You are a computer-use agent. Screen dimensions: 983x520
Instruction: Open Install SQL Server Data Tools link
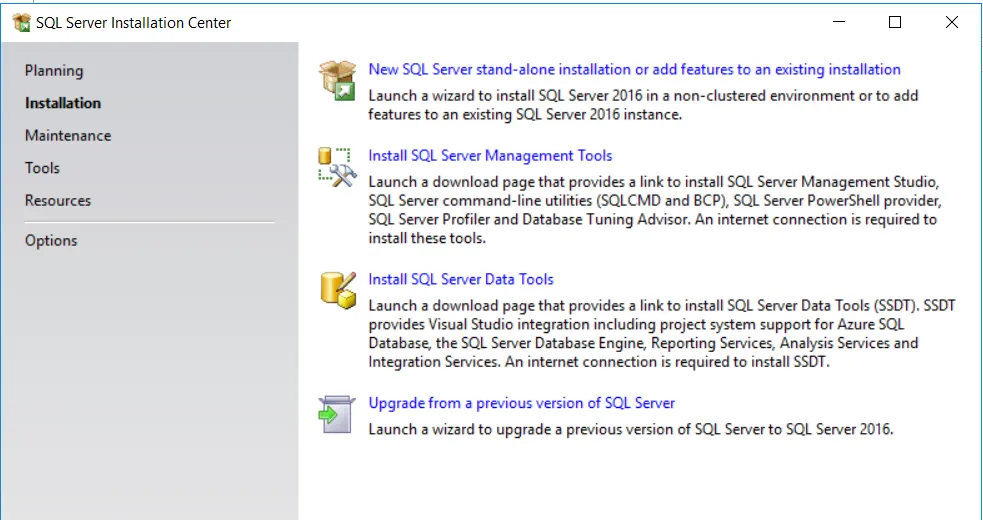tap(461, 279)
